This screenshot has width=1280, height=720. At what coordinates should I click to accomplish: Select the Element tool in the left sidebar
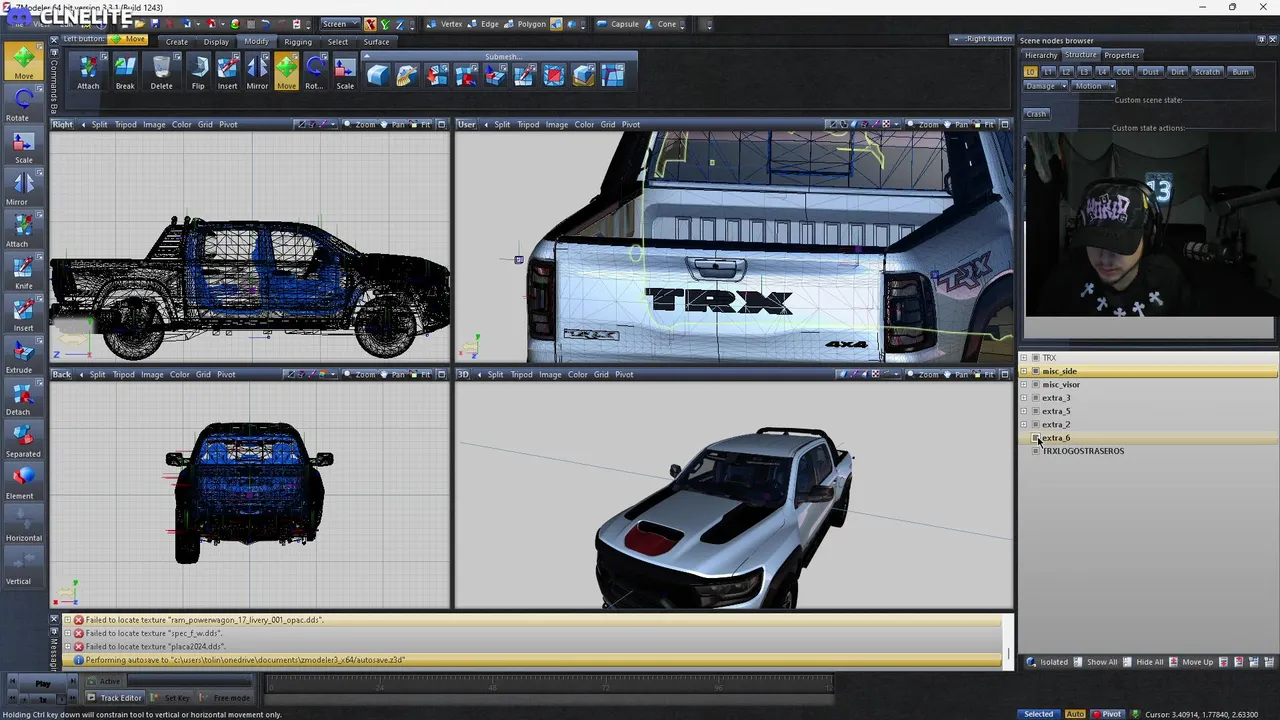[23, 483]
